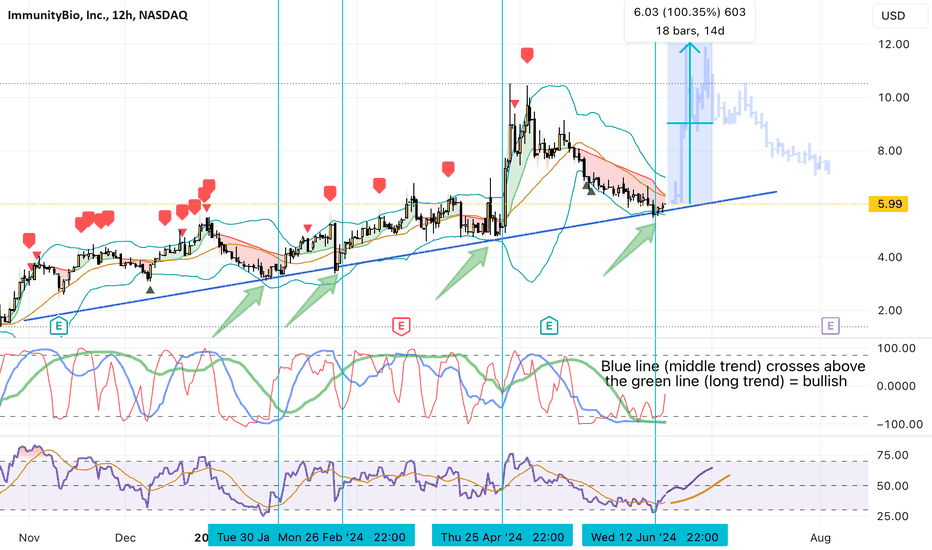Screen dimensions: 932x550
Task: Click the 8.00 price axis label
Action: (x=890, y=150)
